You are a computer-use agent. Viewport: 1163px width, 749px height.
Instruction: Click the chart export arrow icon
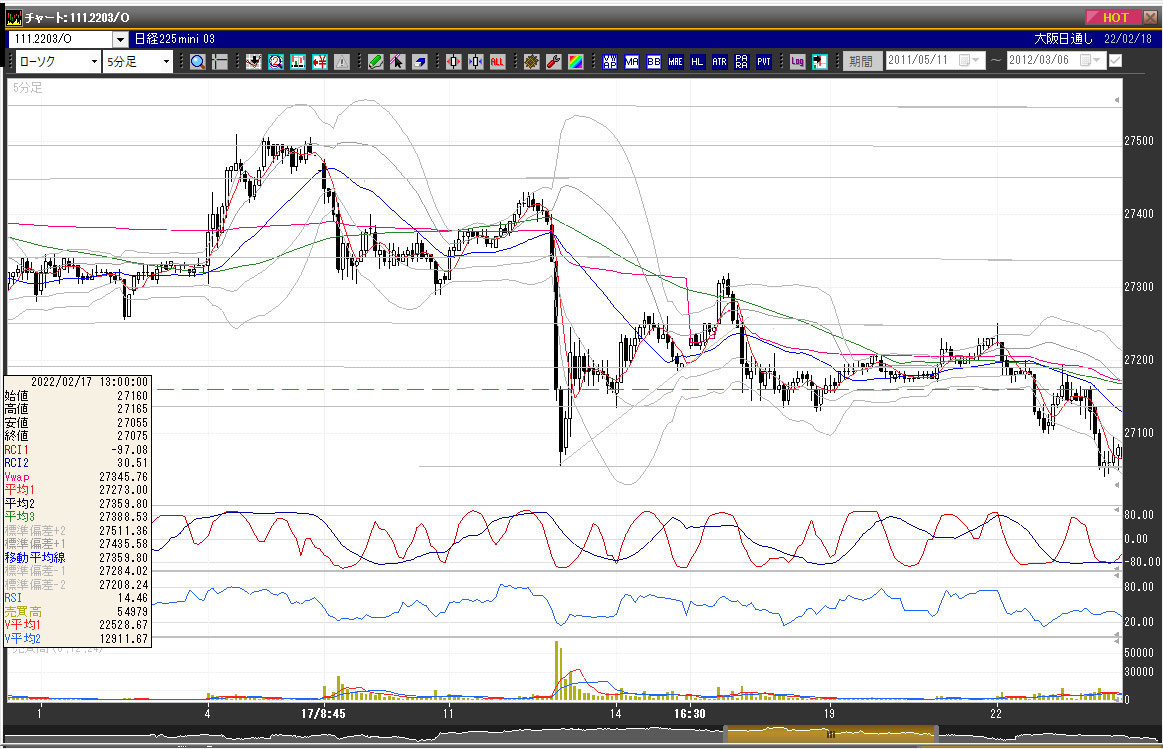[x=820, y=62]
